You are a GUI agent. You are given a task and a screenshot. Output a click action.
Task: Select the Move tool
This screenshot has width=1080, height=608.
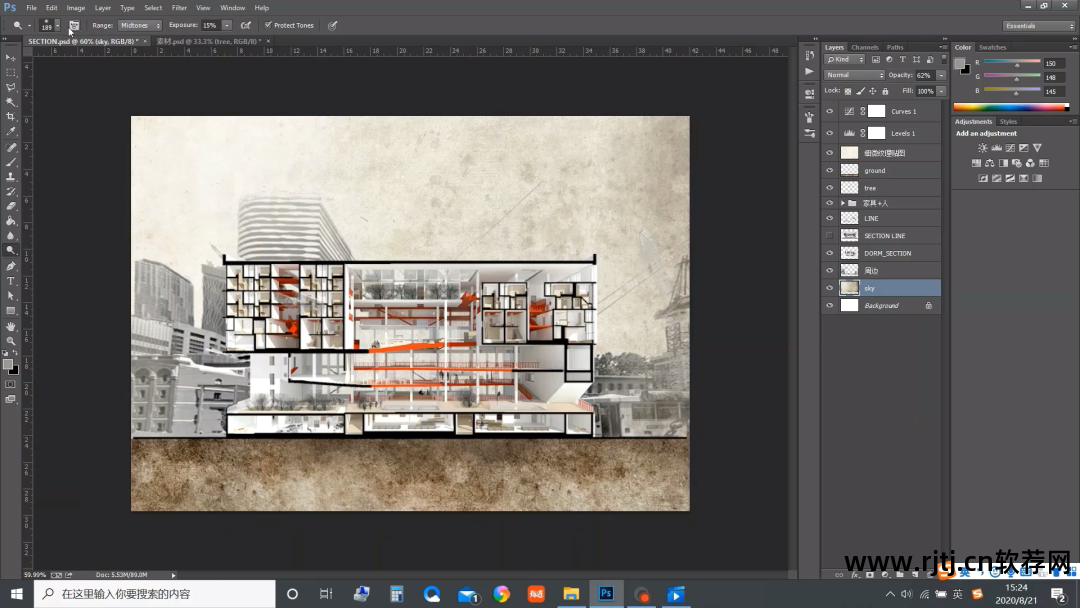[10, 57]
